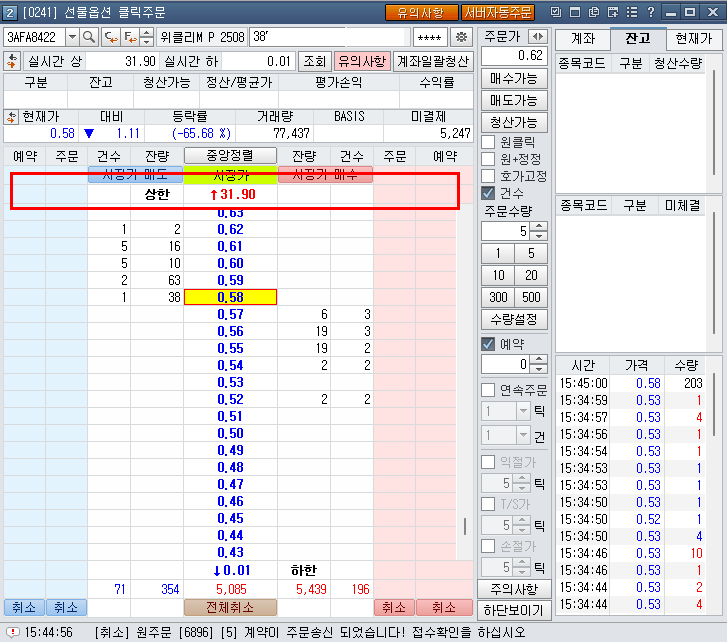Open the 3AFA8422 code dropdown arrow
This screenshot has height=642, width=727.
coord(72,37)
